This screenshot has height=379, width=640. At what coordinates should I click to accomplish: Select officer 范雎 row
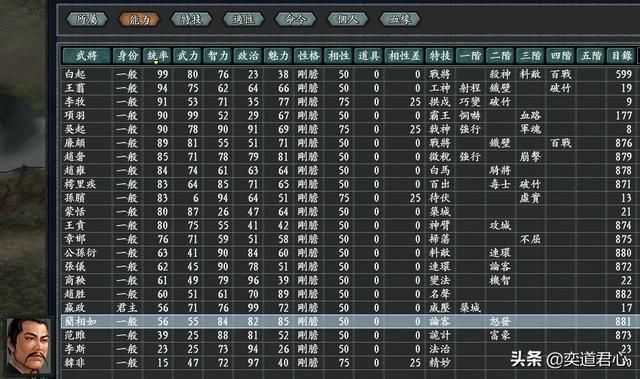(349, 335)
